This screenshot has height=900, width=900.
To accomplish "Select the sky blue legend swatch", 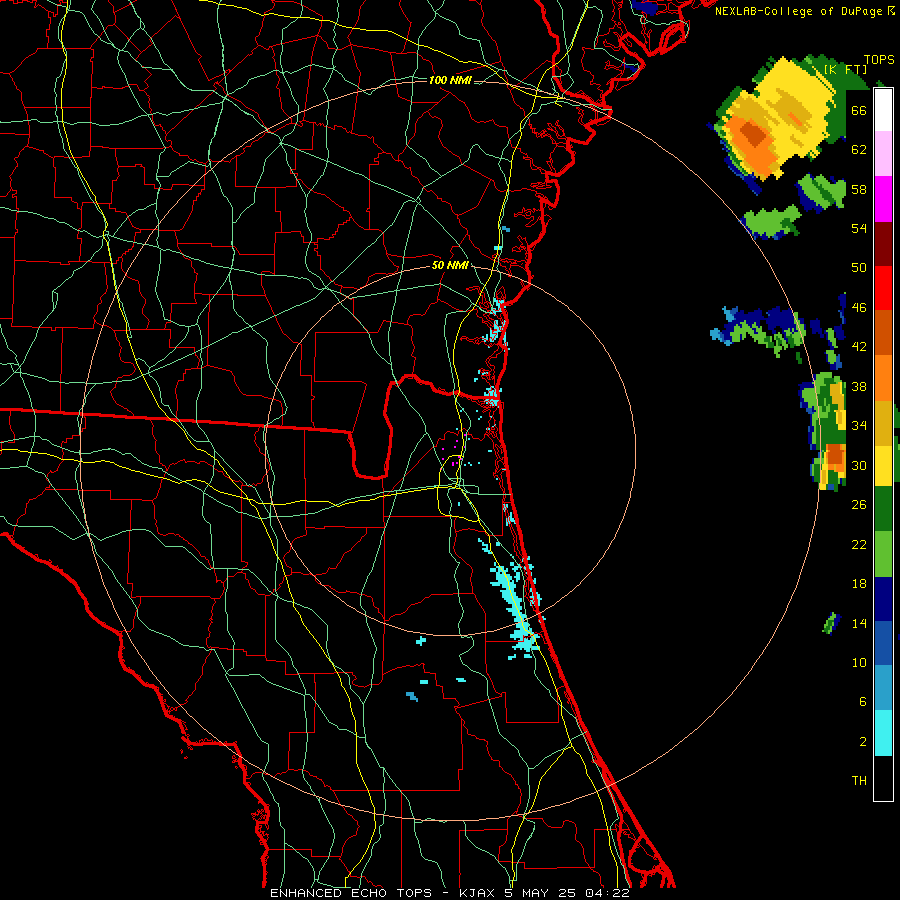I will click(x=883, y=688).
